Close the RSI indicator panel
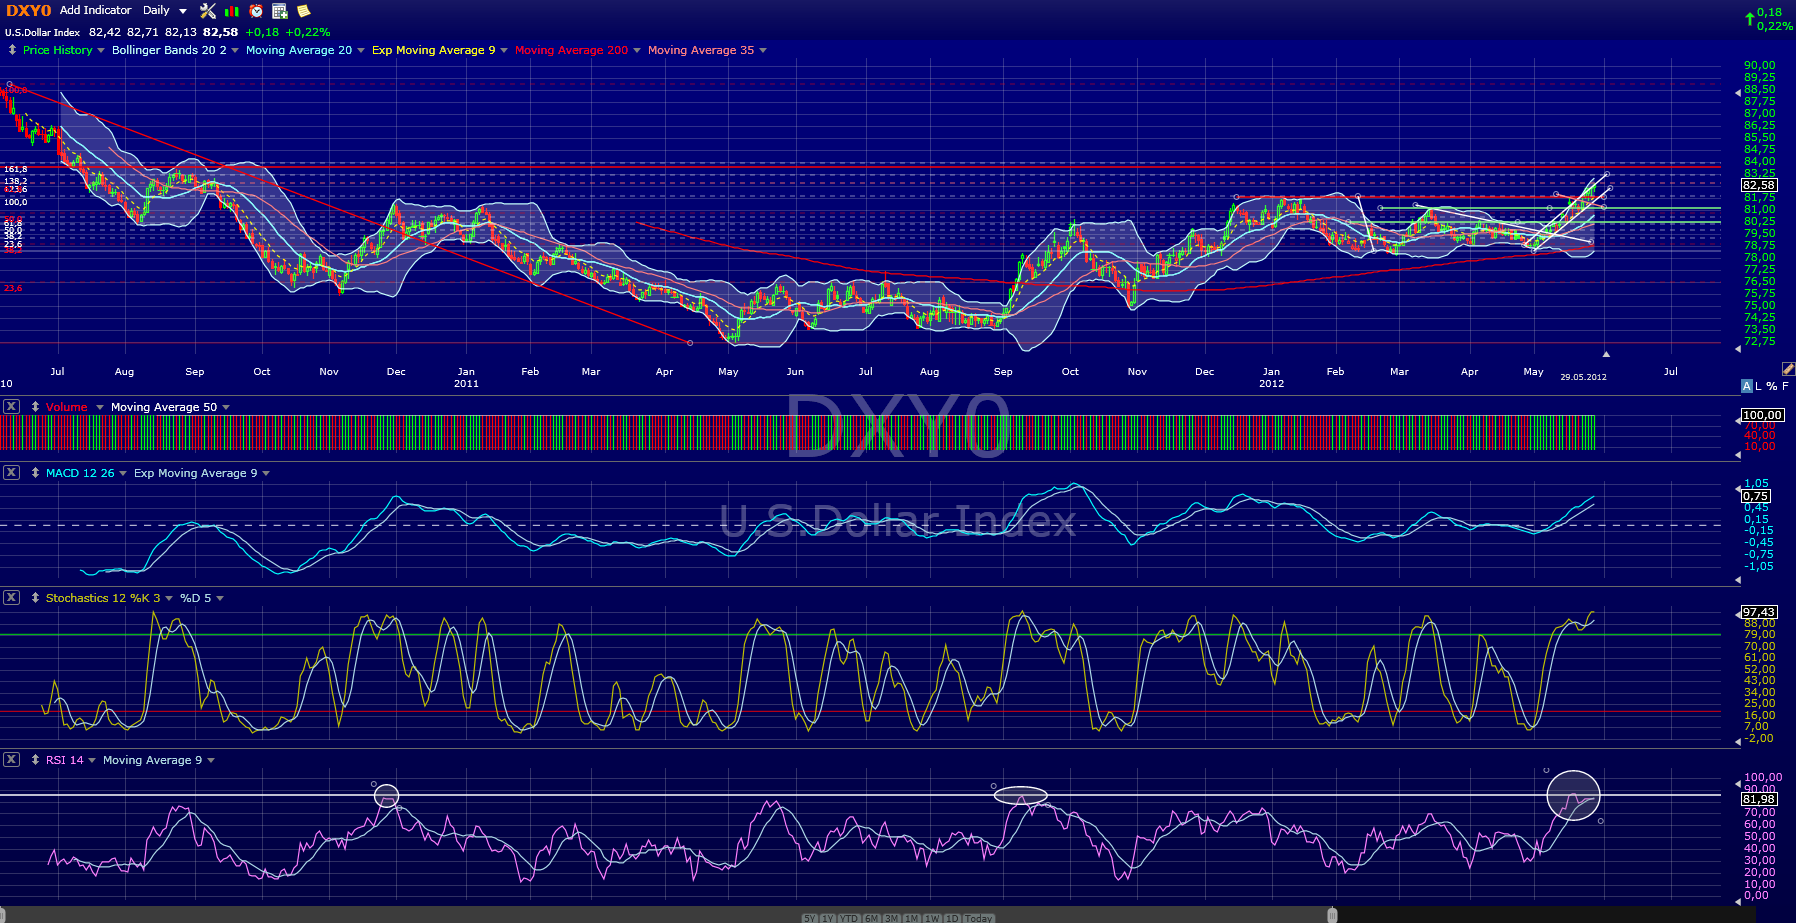 point(11,759)
